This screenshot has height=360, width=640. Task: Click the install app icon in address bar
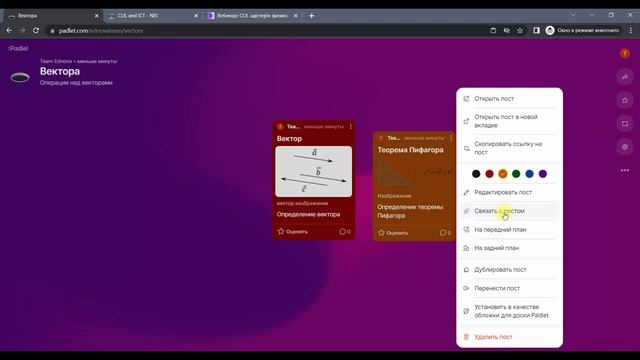click(x=493, y=30)
